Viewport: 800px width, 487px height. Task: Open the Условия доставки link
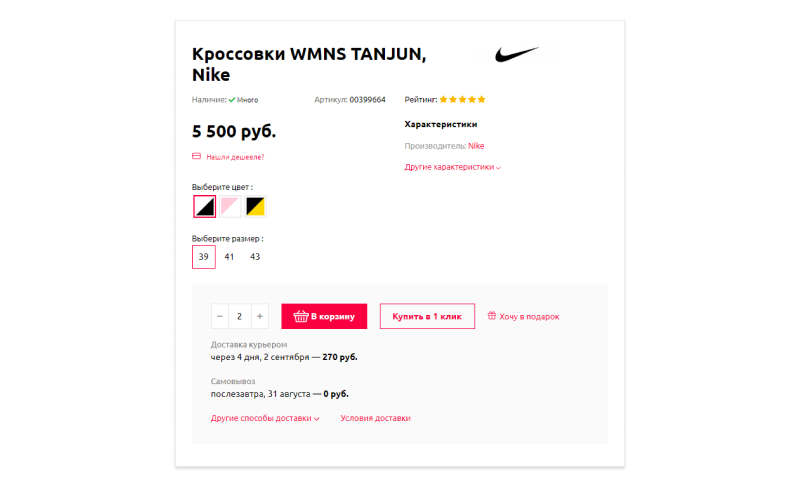[376, 418]
